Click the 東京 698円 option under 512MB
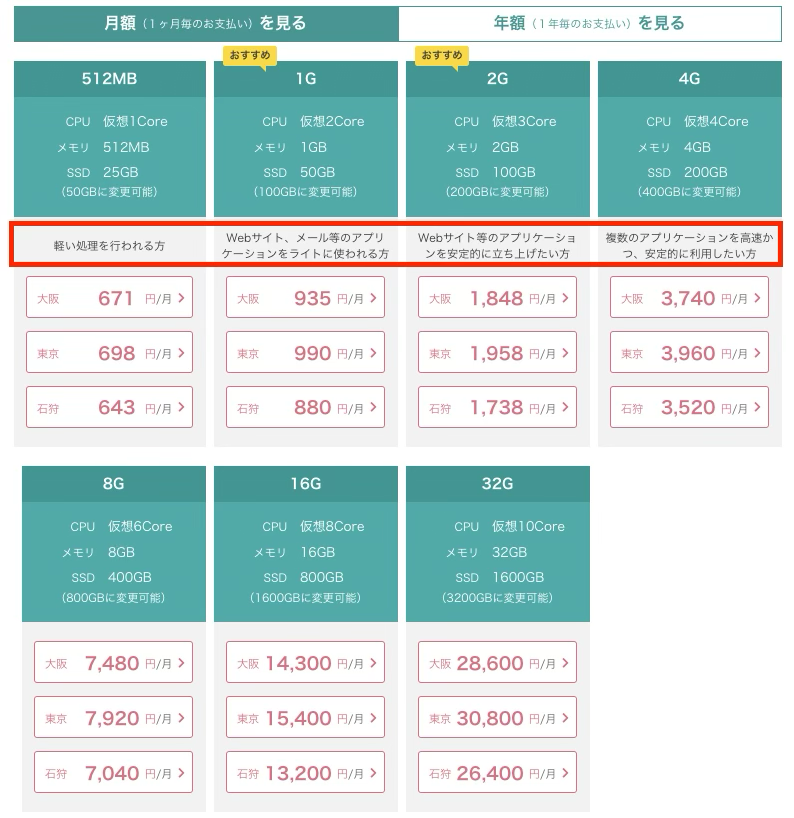 [x=109, y=352]
